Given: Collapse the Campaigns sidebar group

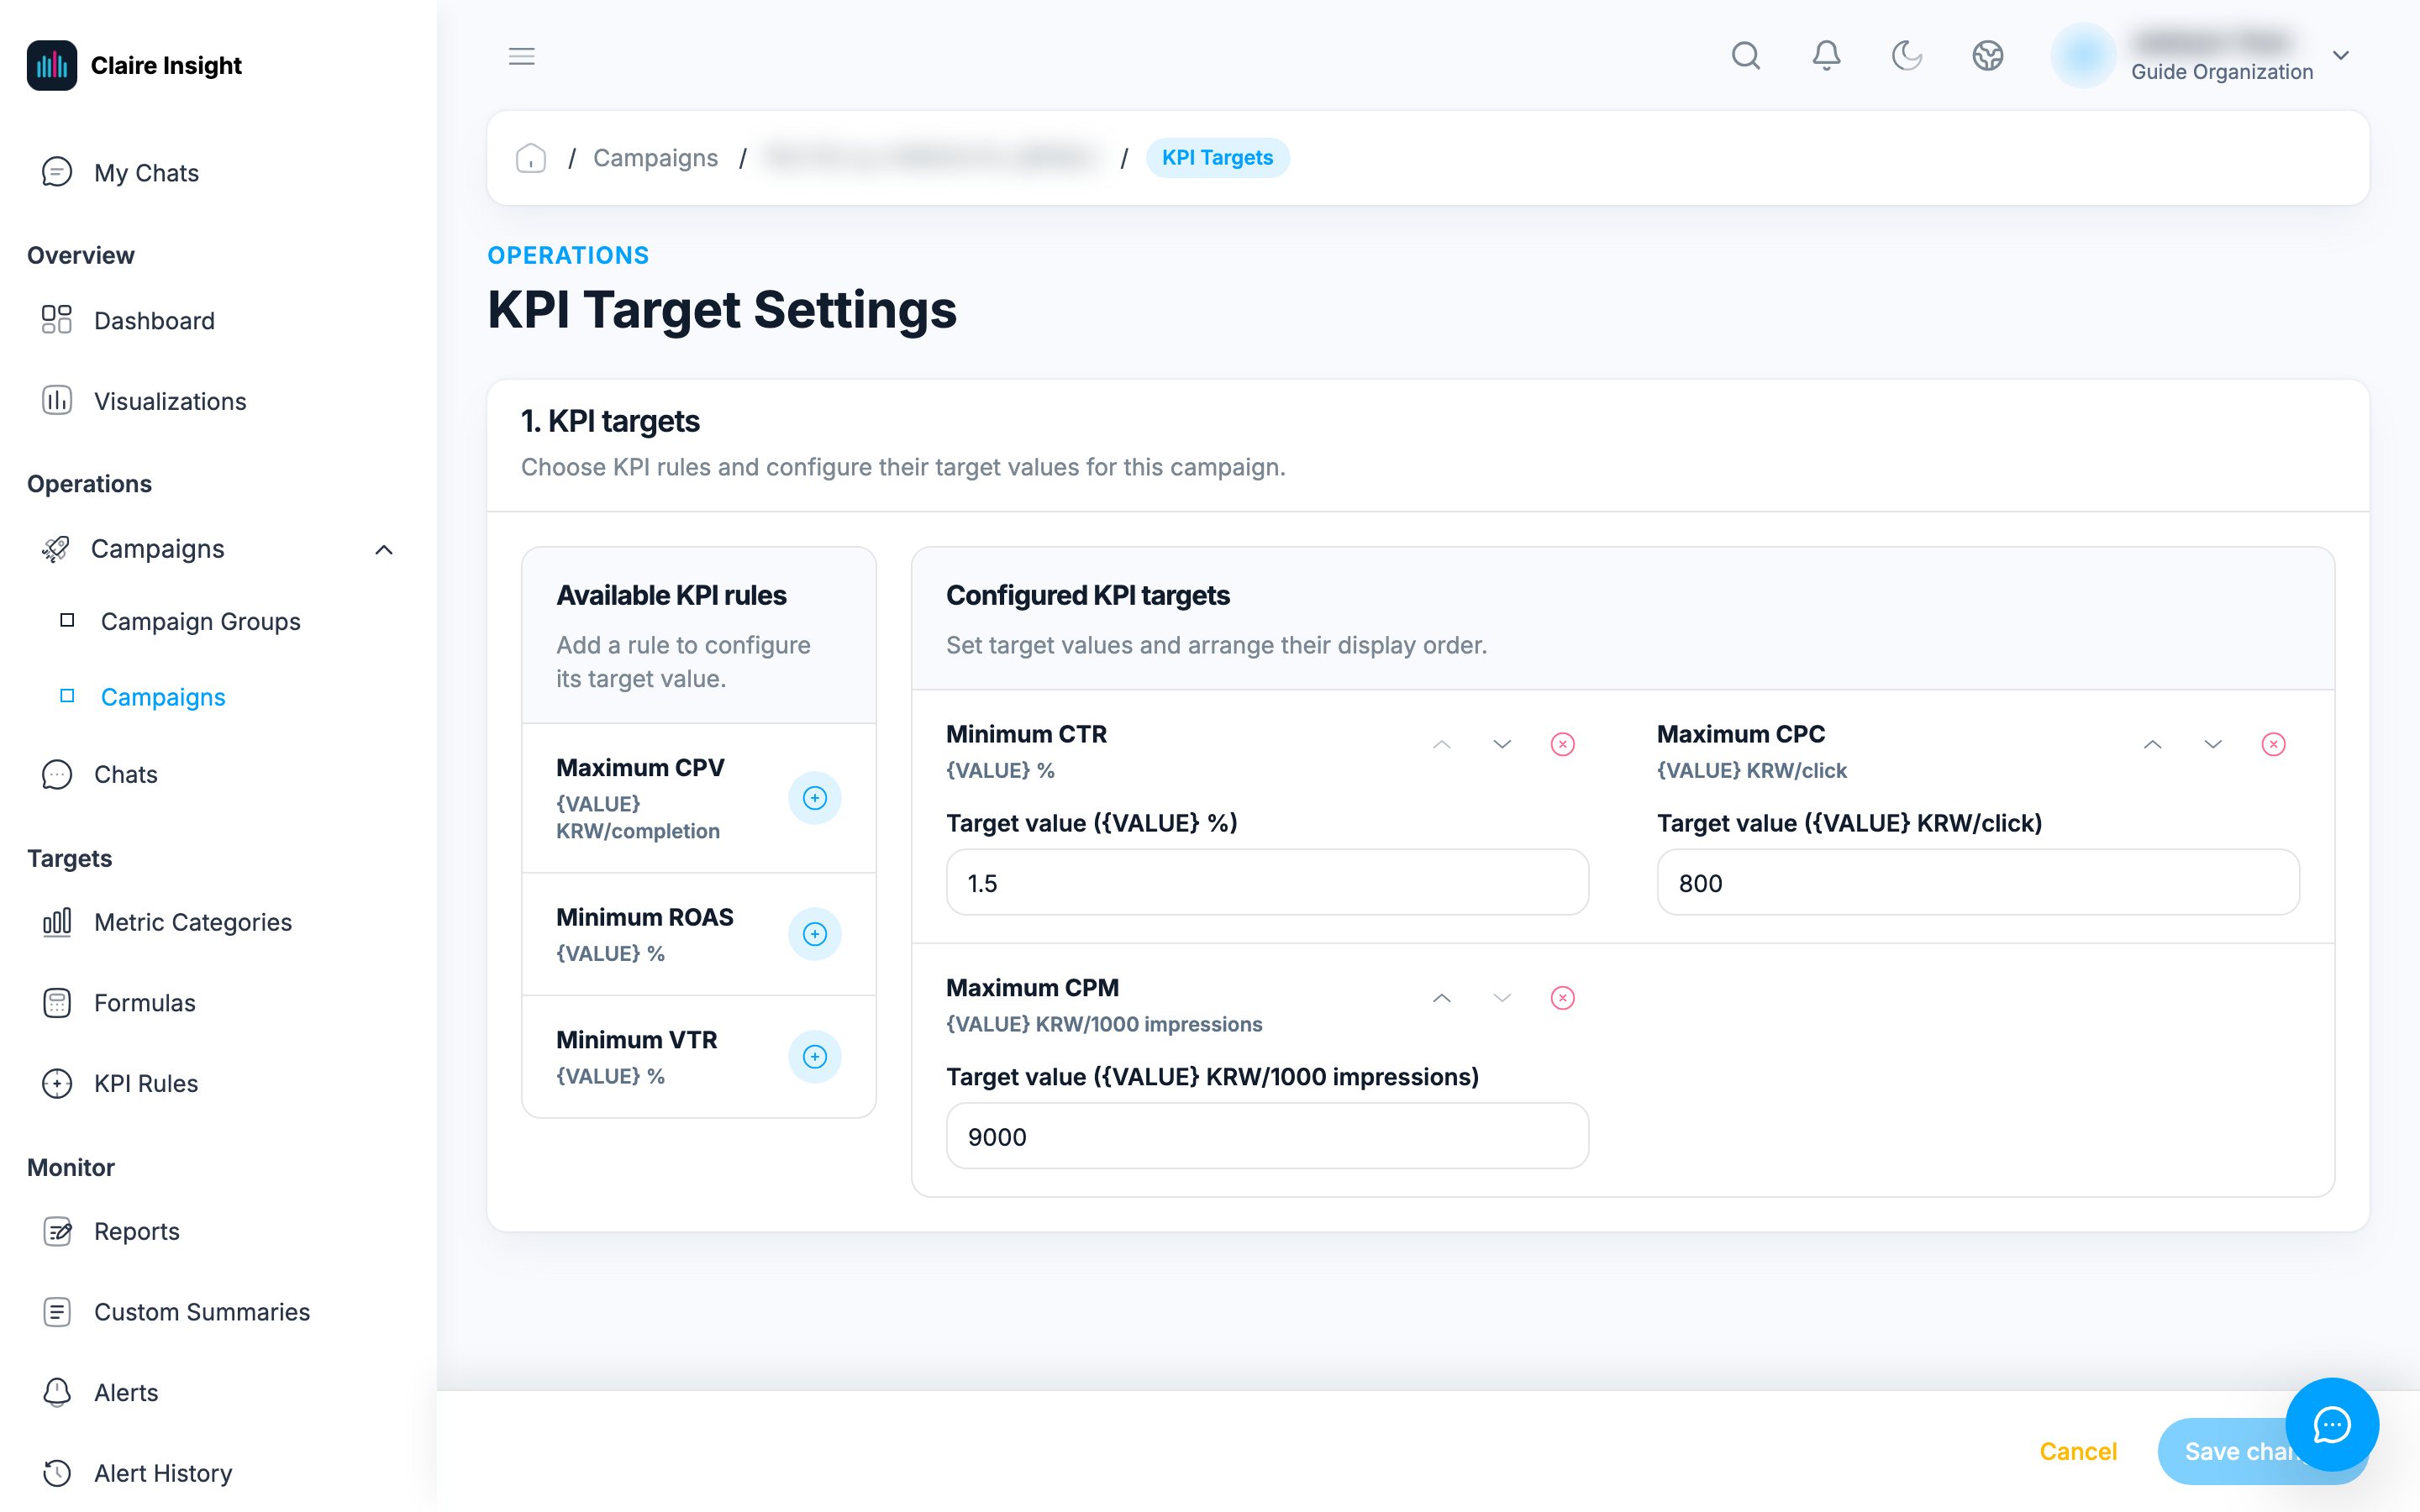Looking at the screenshot, I should 383,550.
